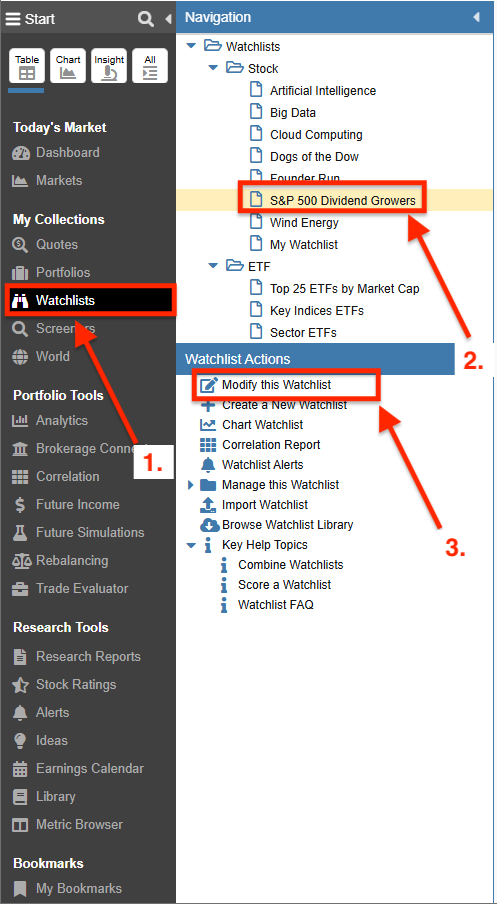Click Modify this Watchlist
This screenshot has height=905, width=497.
[276, 384]
